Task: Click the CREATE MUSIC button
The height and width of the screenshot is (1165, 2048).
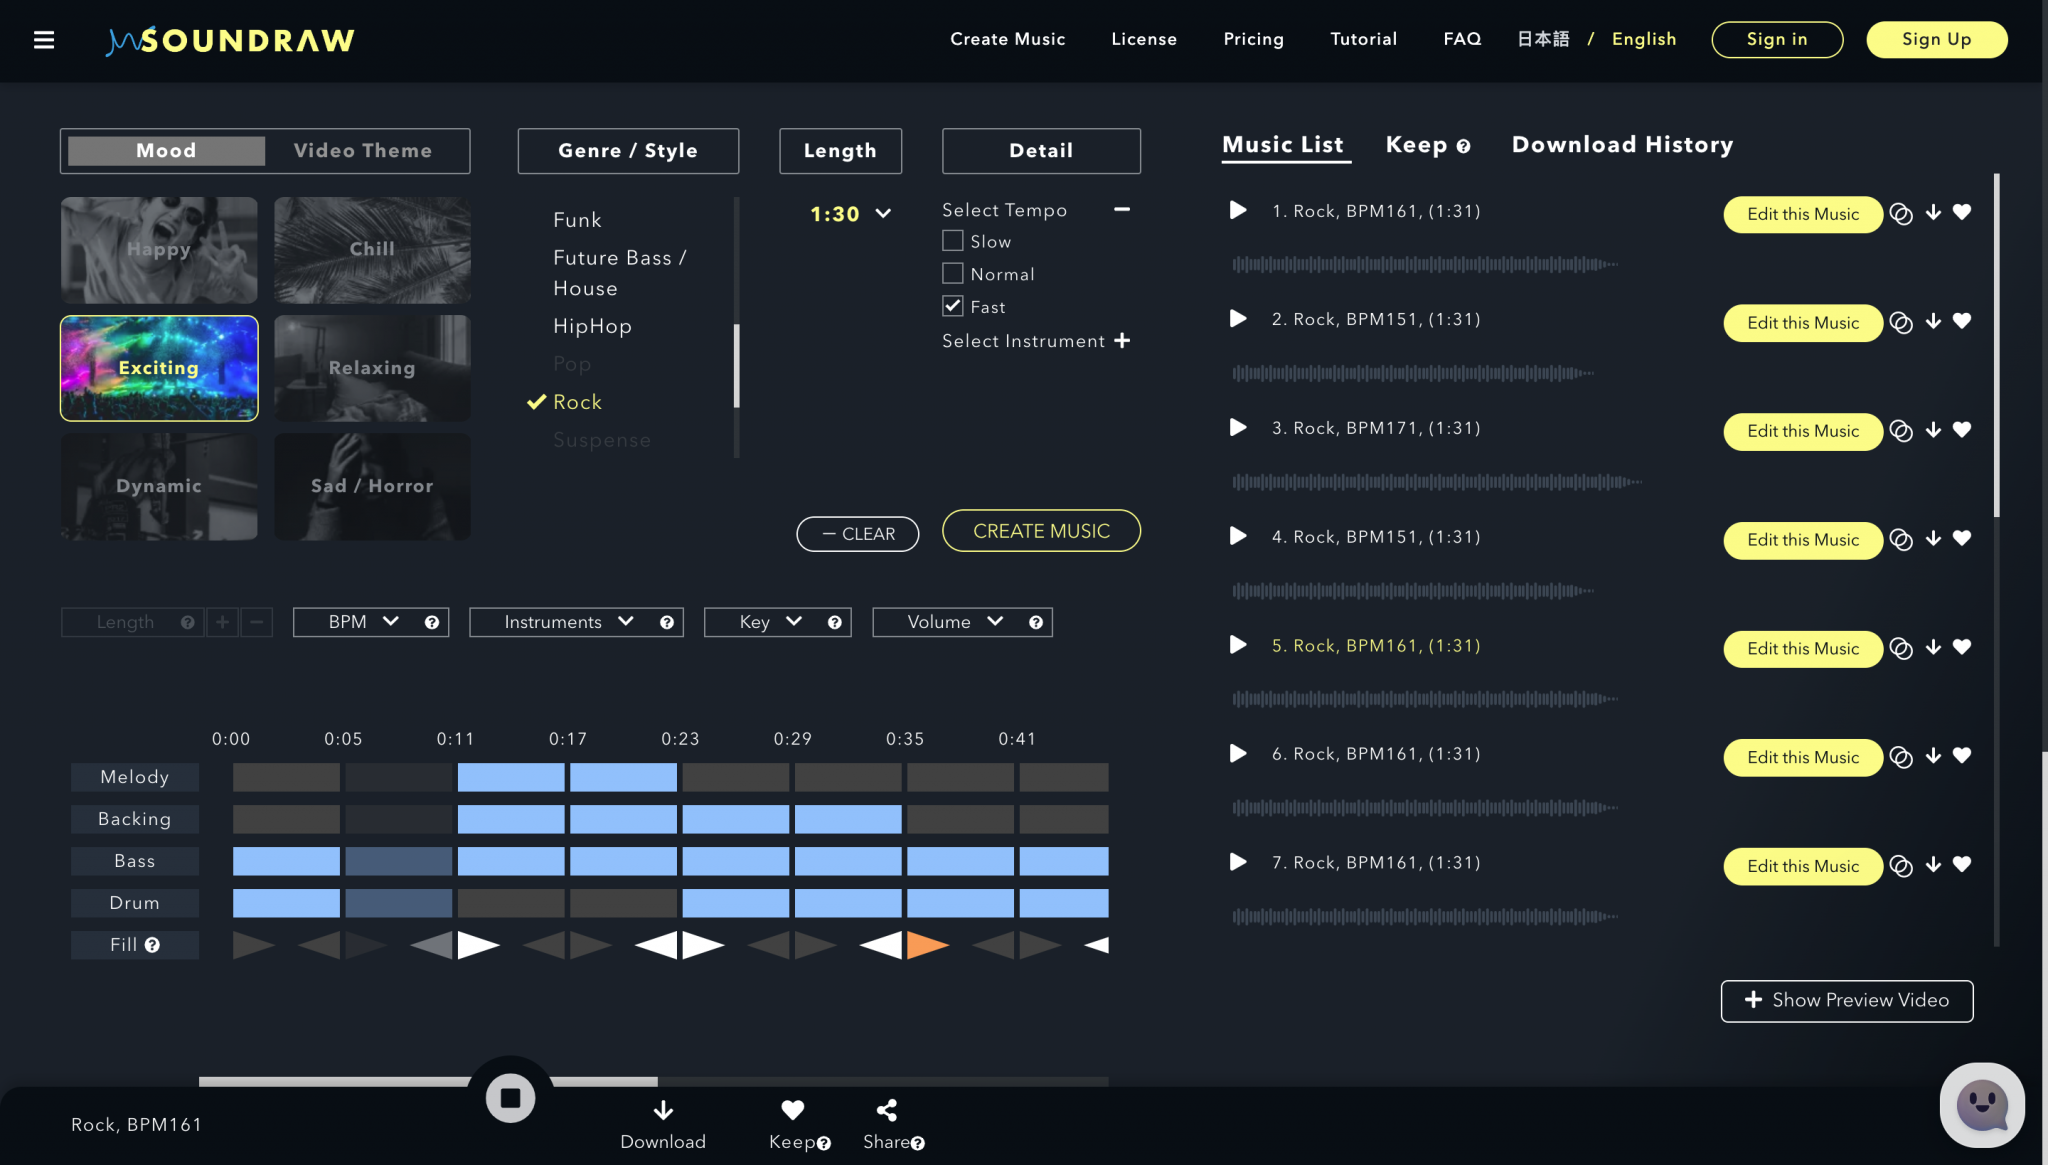Action: [1041, 530]
